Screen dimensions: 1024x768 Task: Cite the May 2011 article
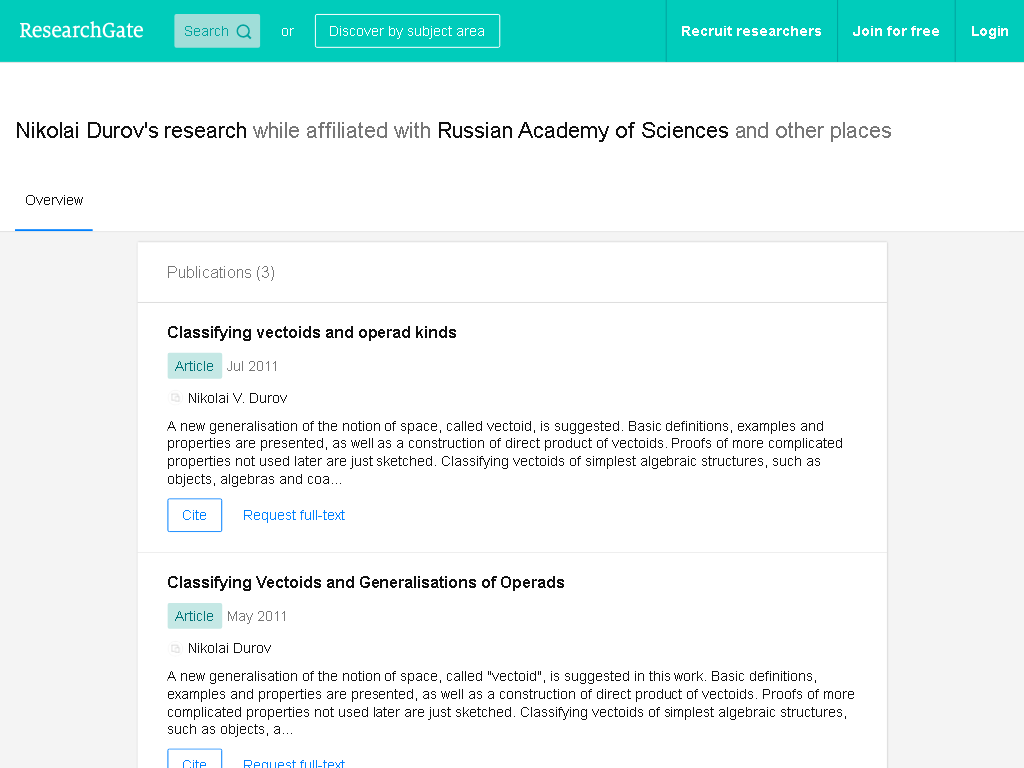(x=194, y=759)
